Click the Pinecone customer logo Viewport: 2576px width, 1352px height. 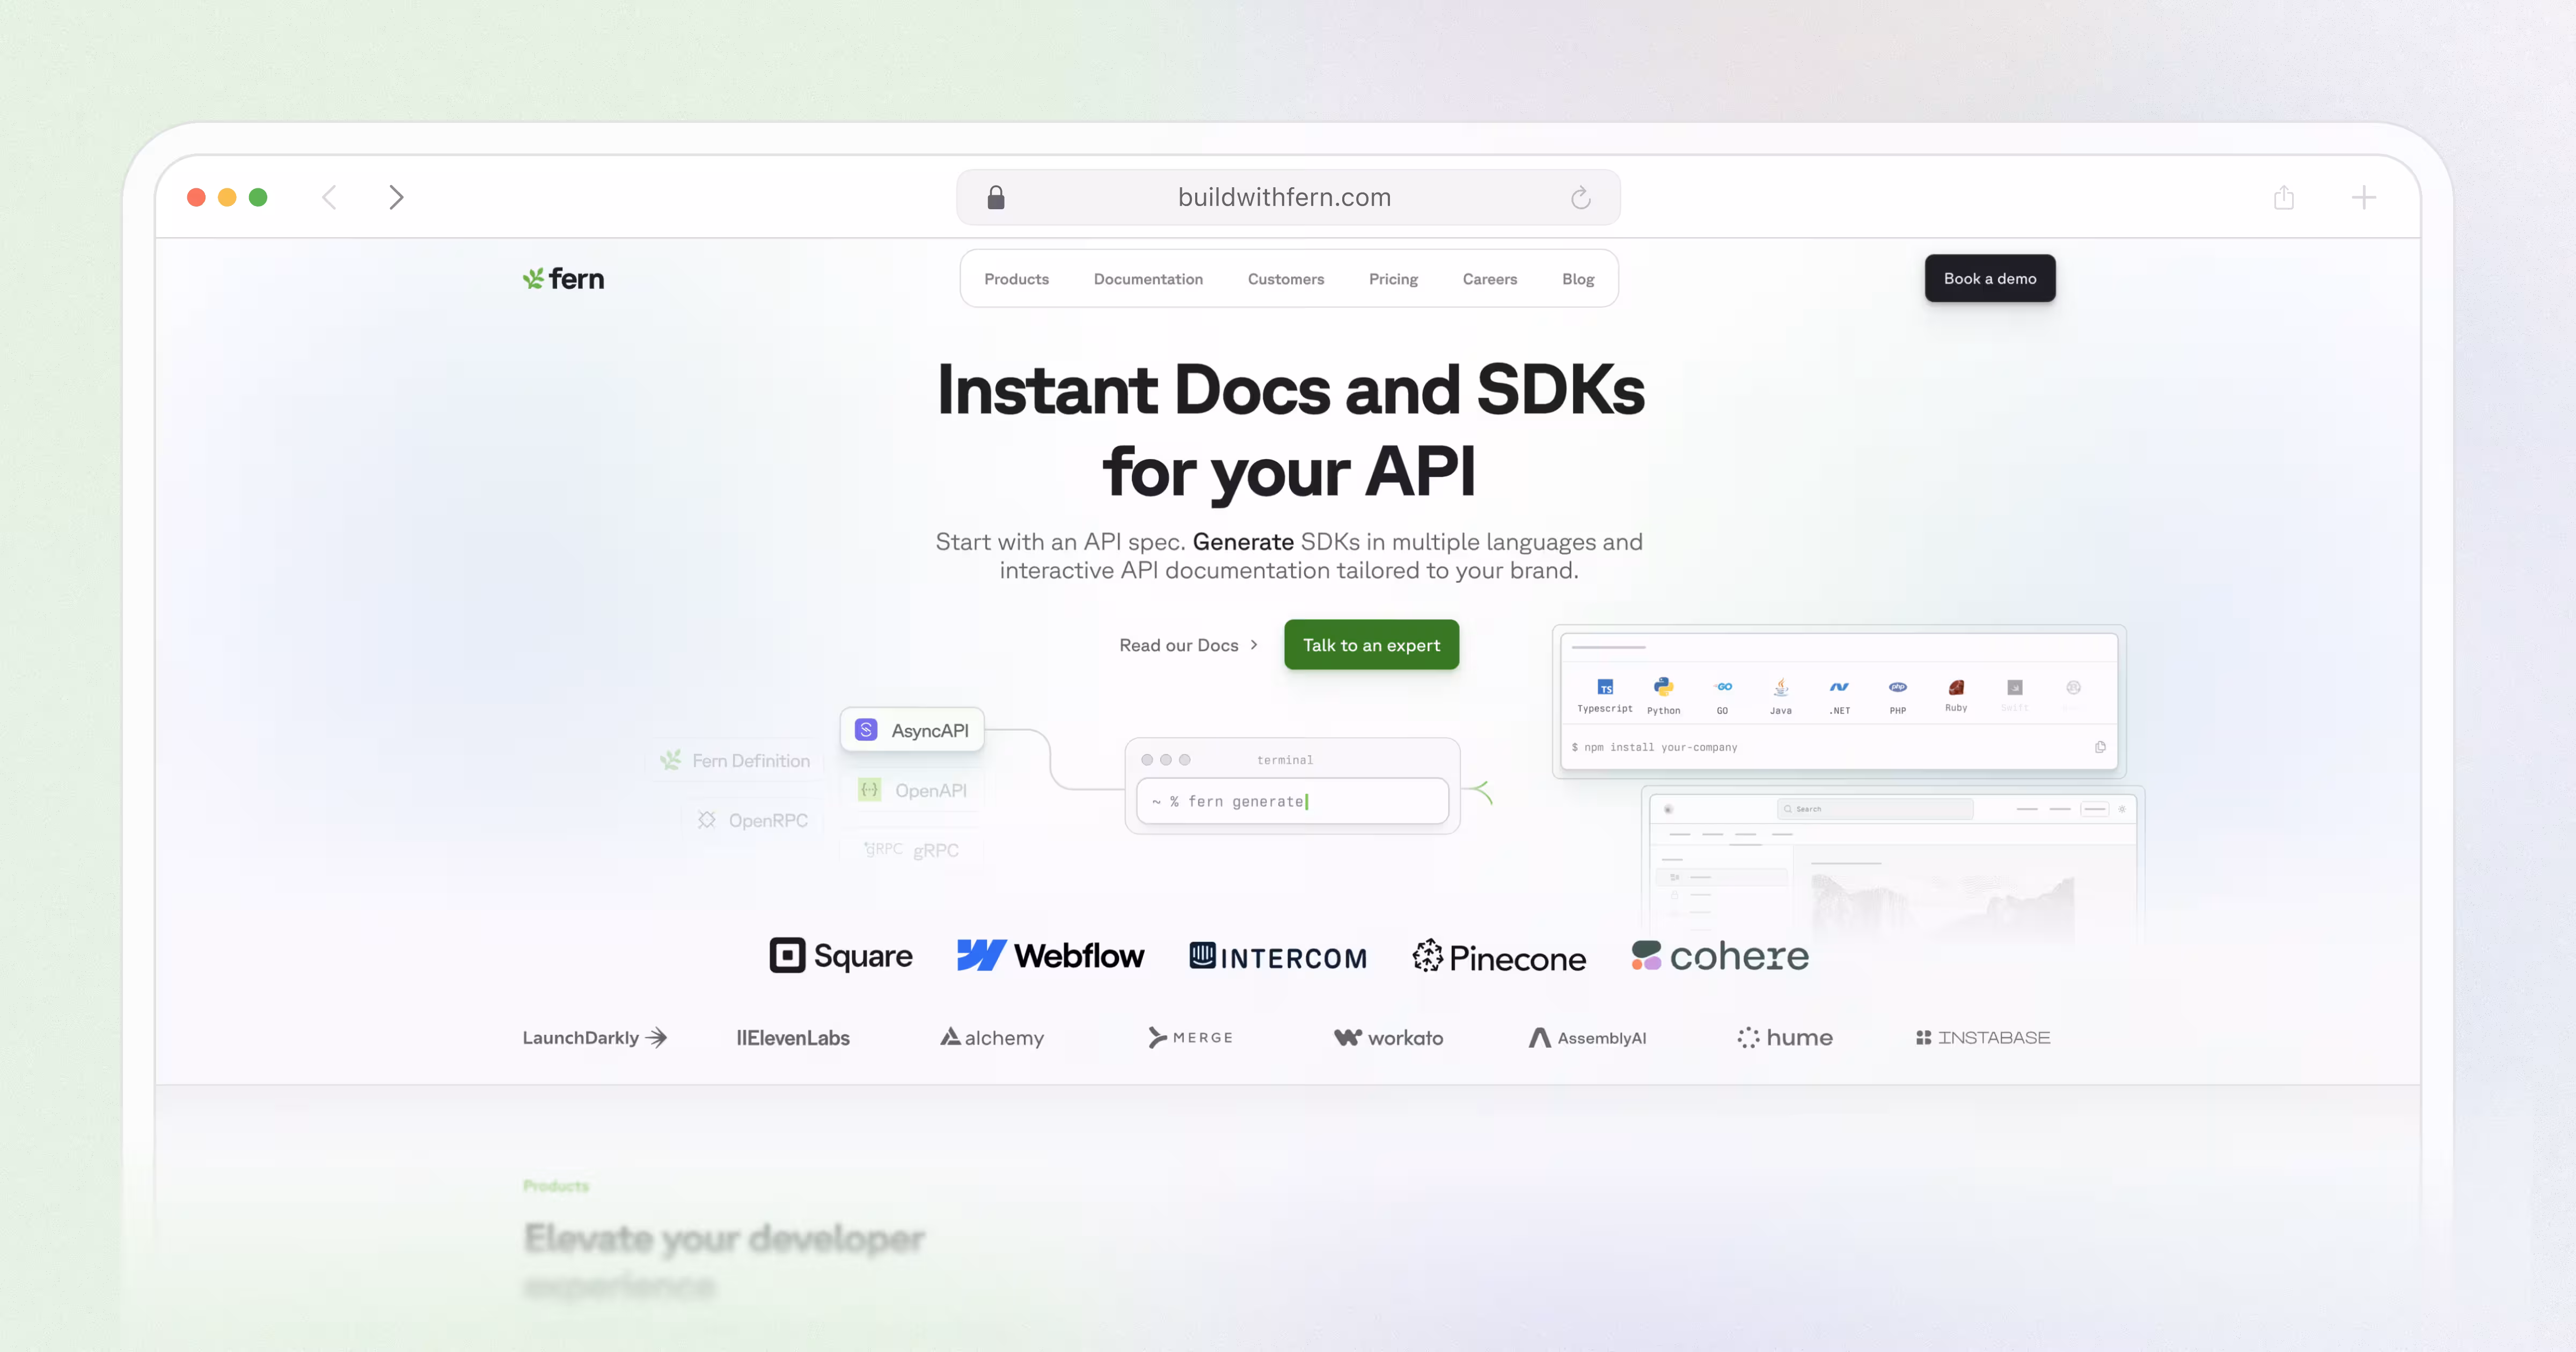[1499, 957]
